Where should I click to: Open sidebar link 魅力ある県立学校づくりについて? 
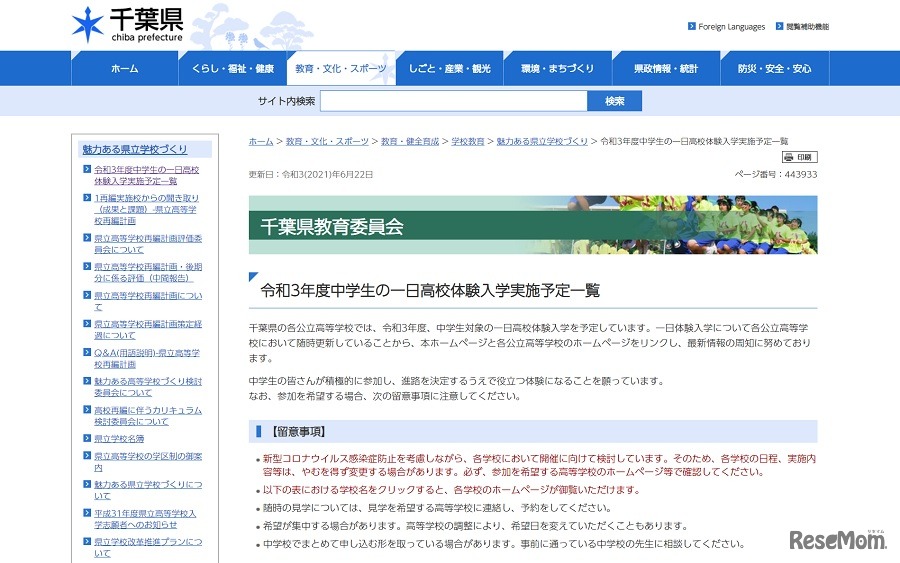coord(148,490)
